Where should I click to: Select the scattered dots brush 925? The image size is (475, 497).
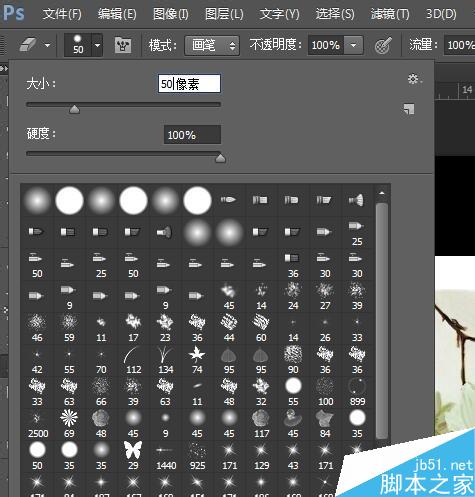pos(197,455)
